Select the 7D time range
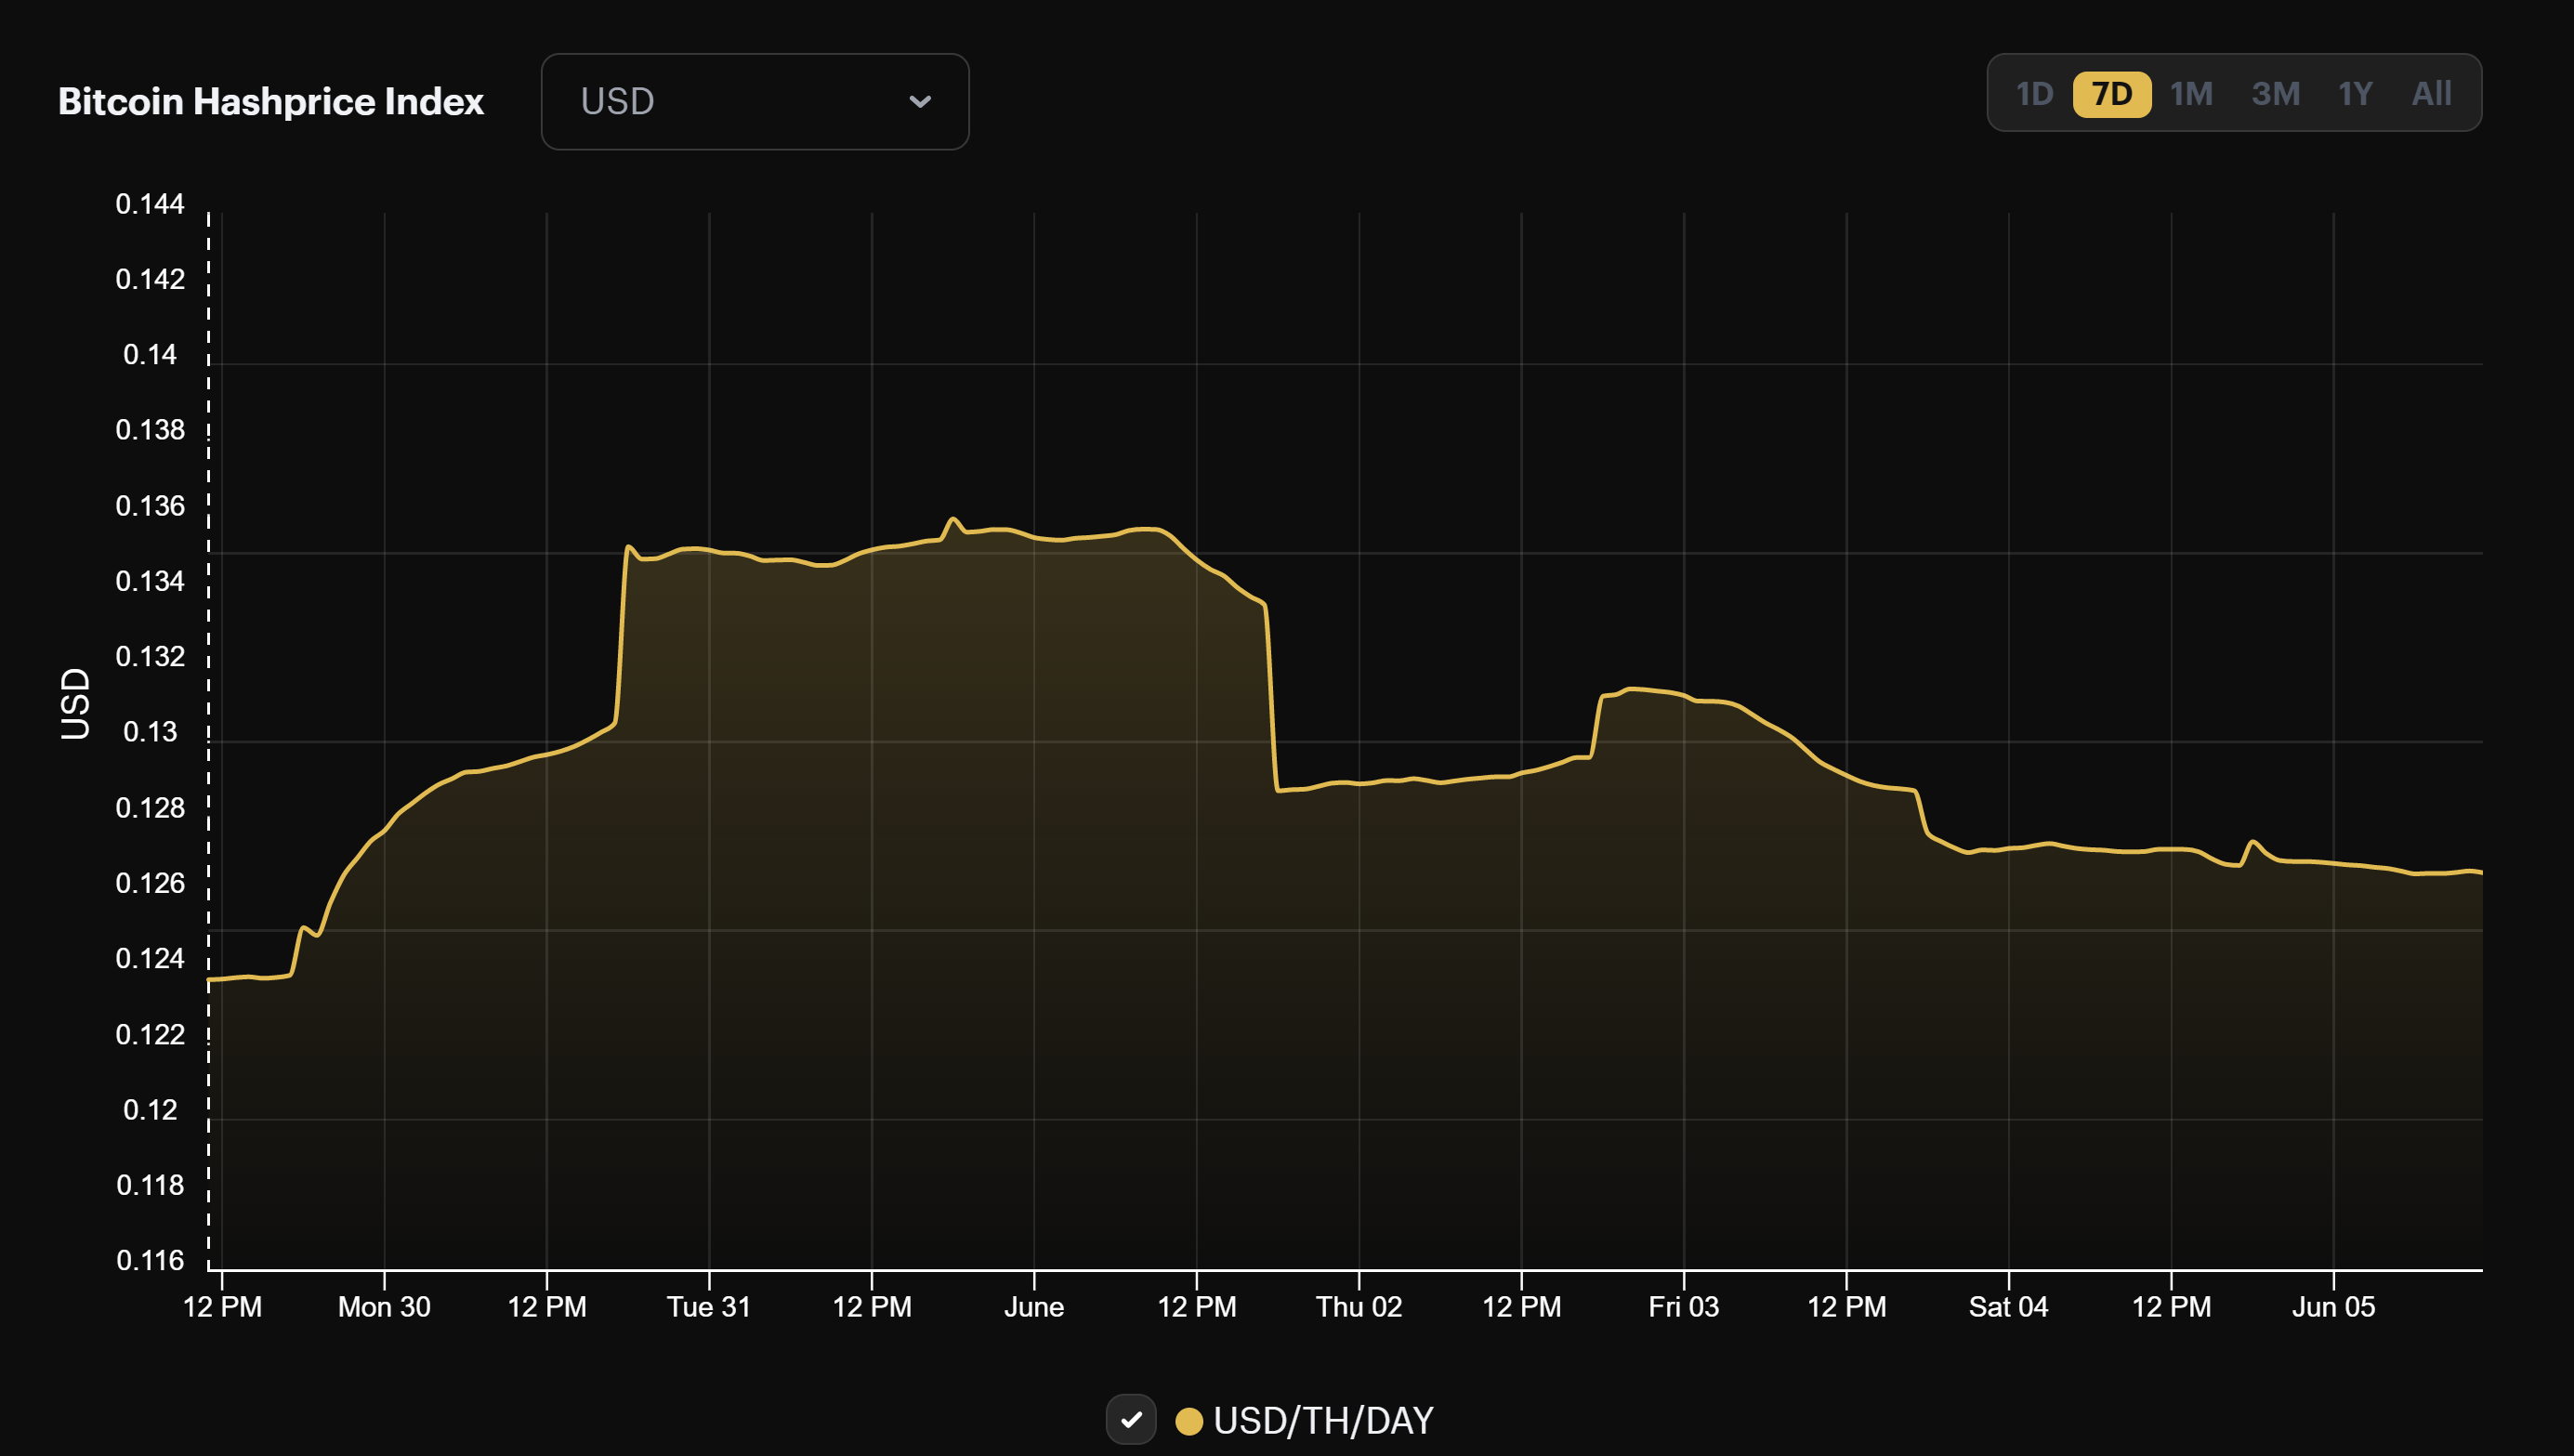This screenshot has height=1456, width=2574. click(x=2111, y=94)
